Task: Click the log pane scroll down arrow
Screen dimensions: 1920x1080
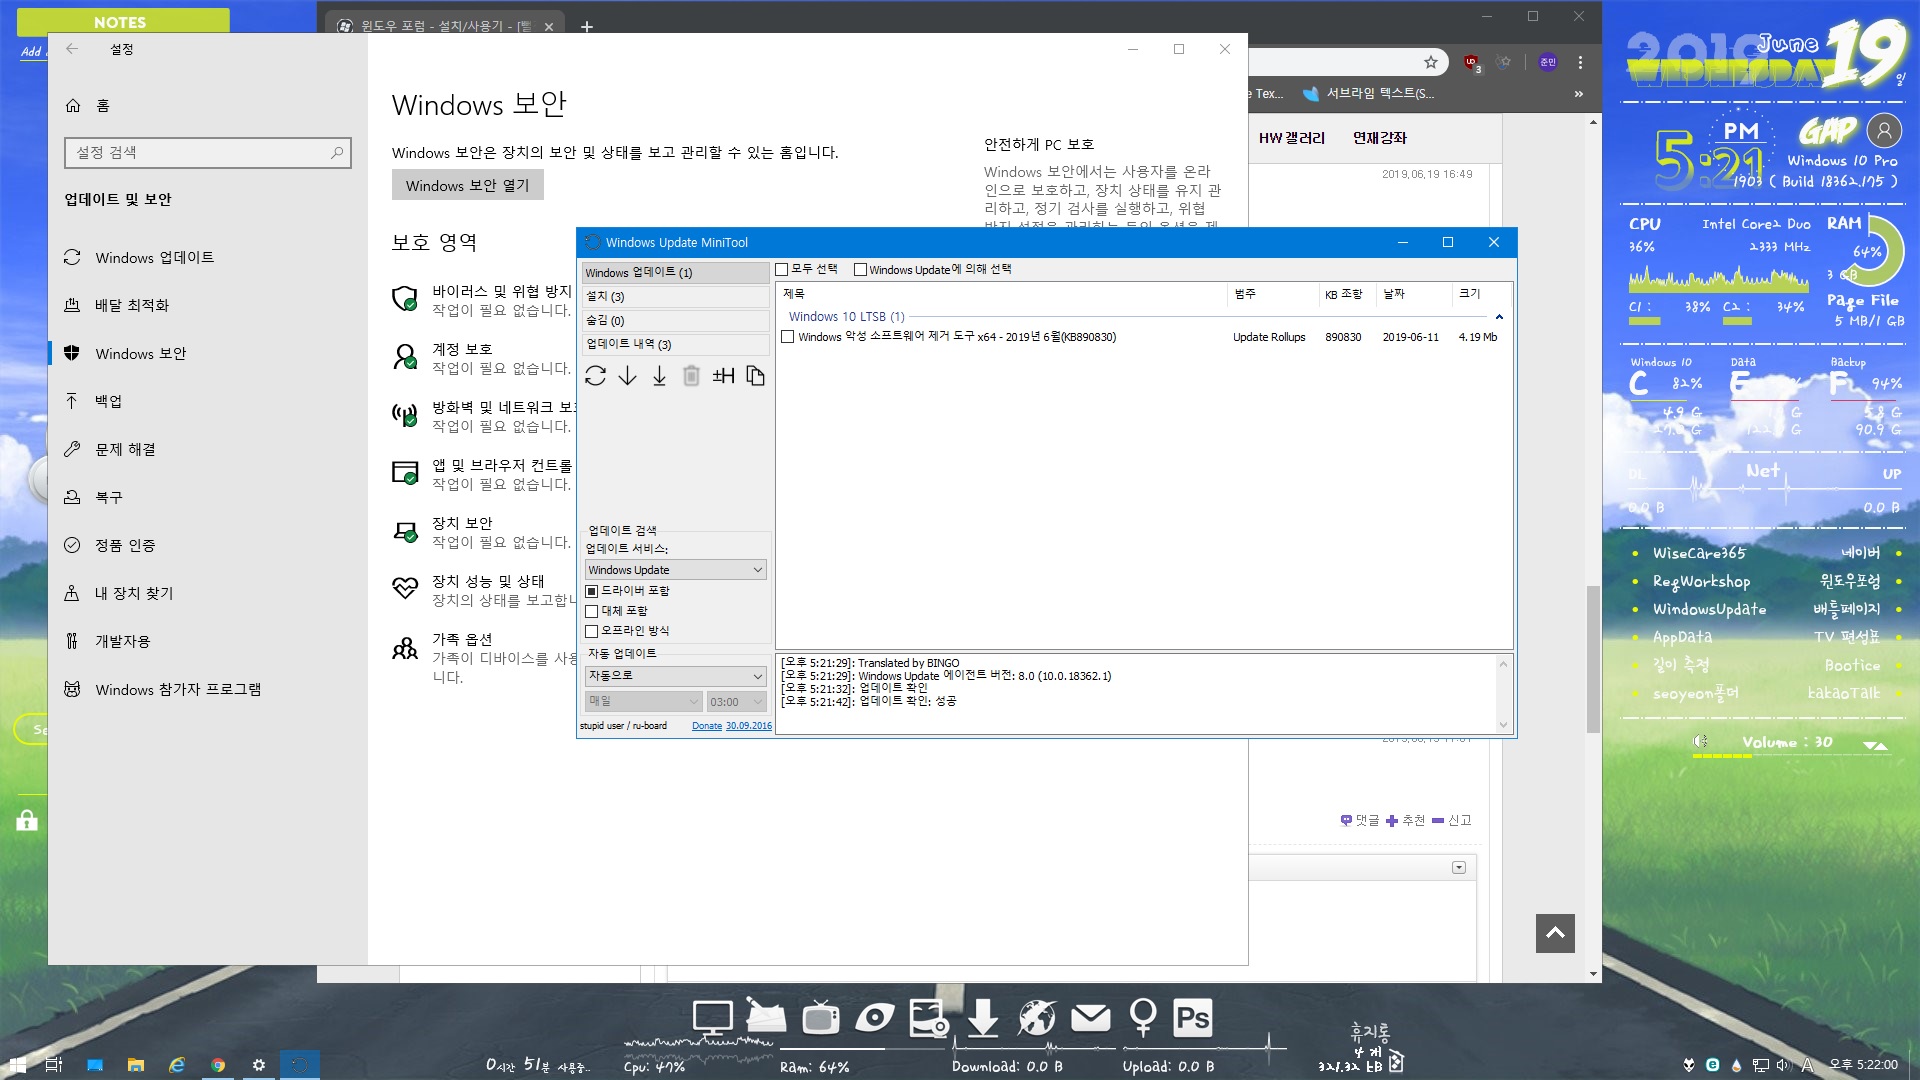Action: (1503, 725)
